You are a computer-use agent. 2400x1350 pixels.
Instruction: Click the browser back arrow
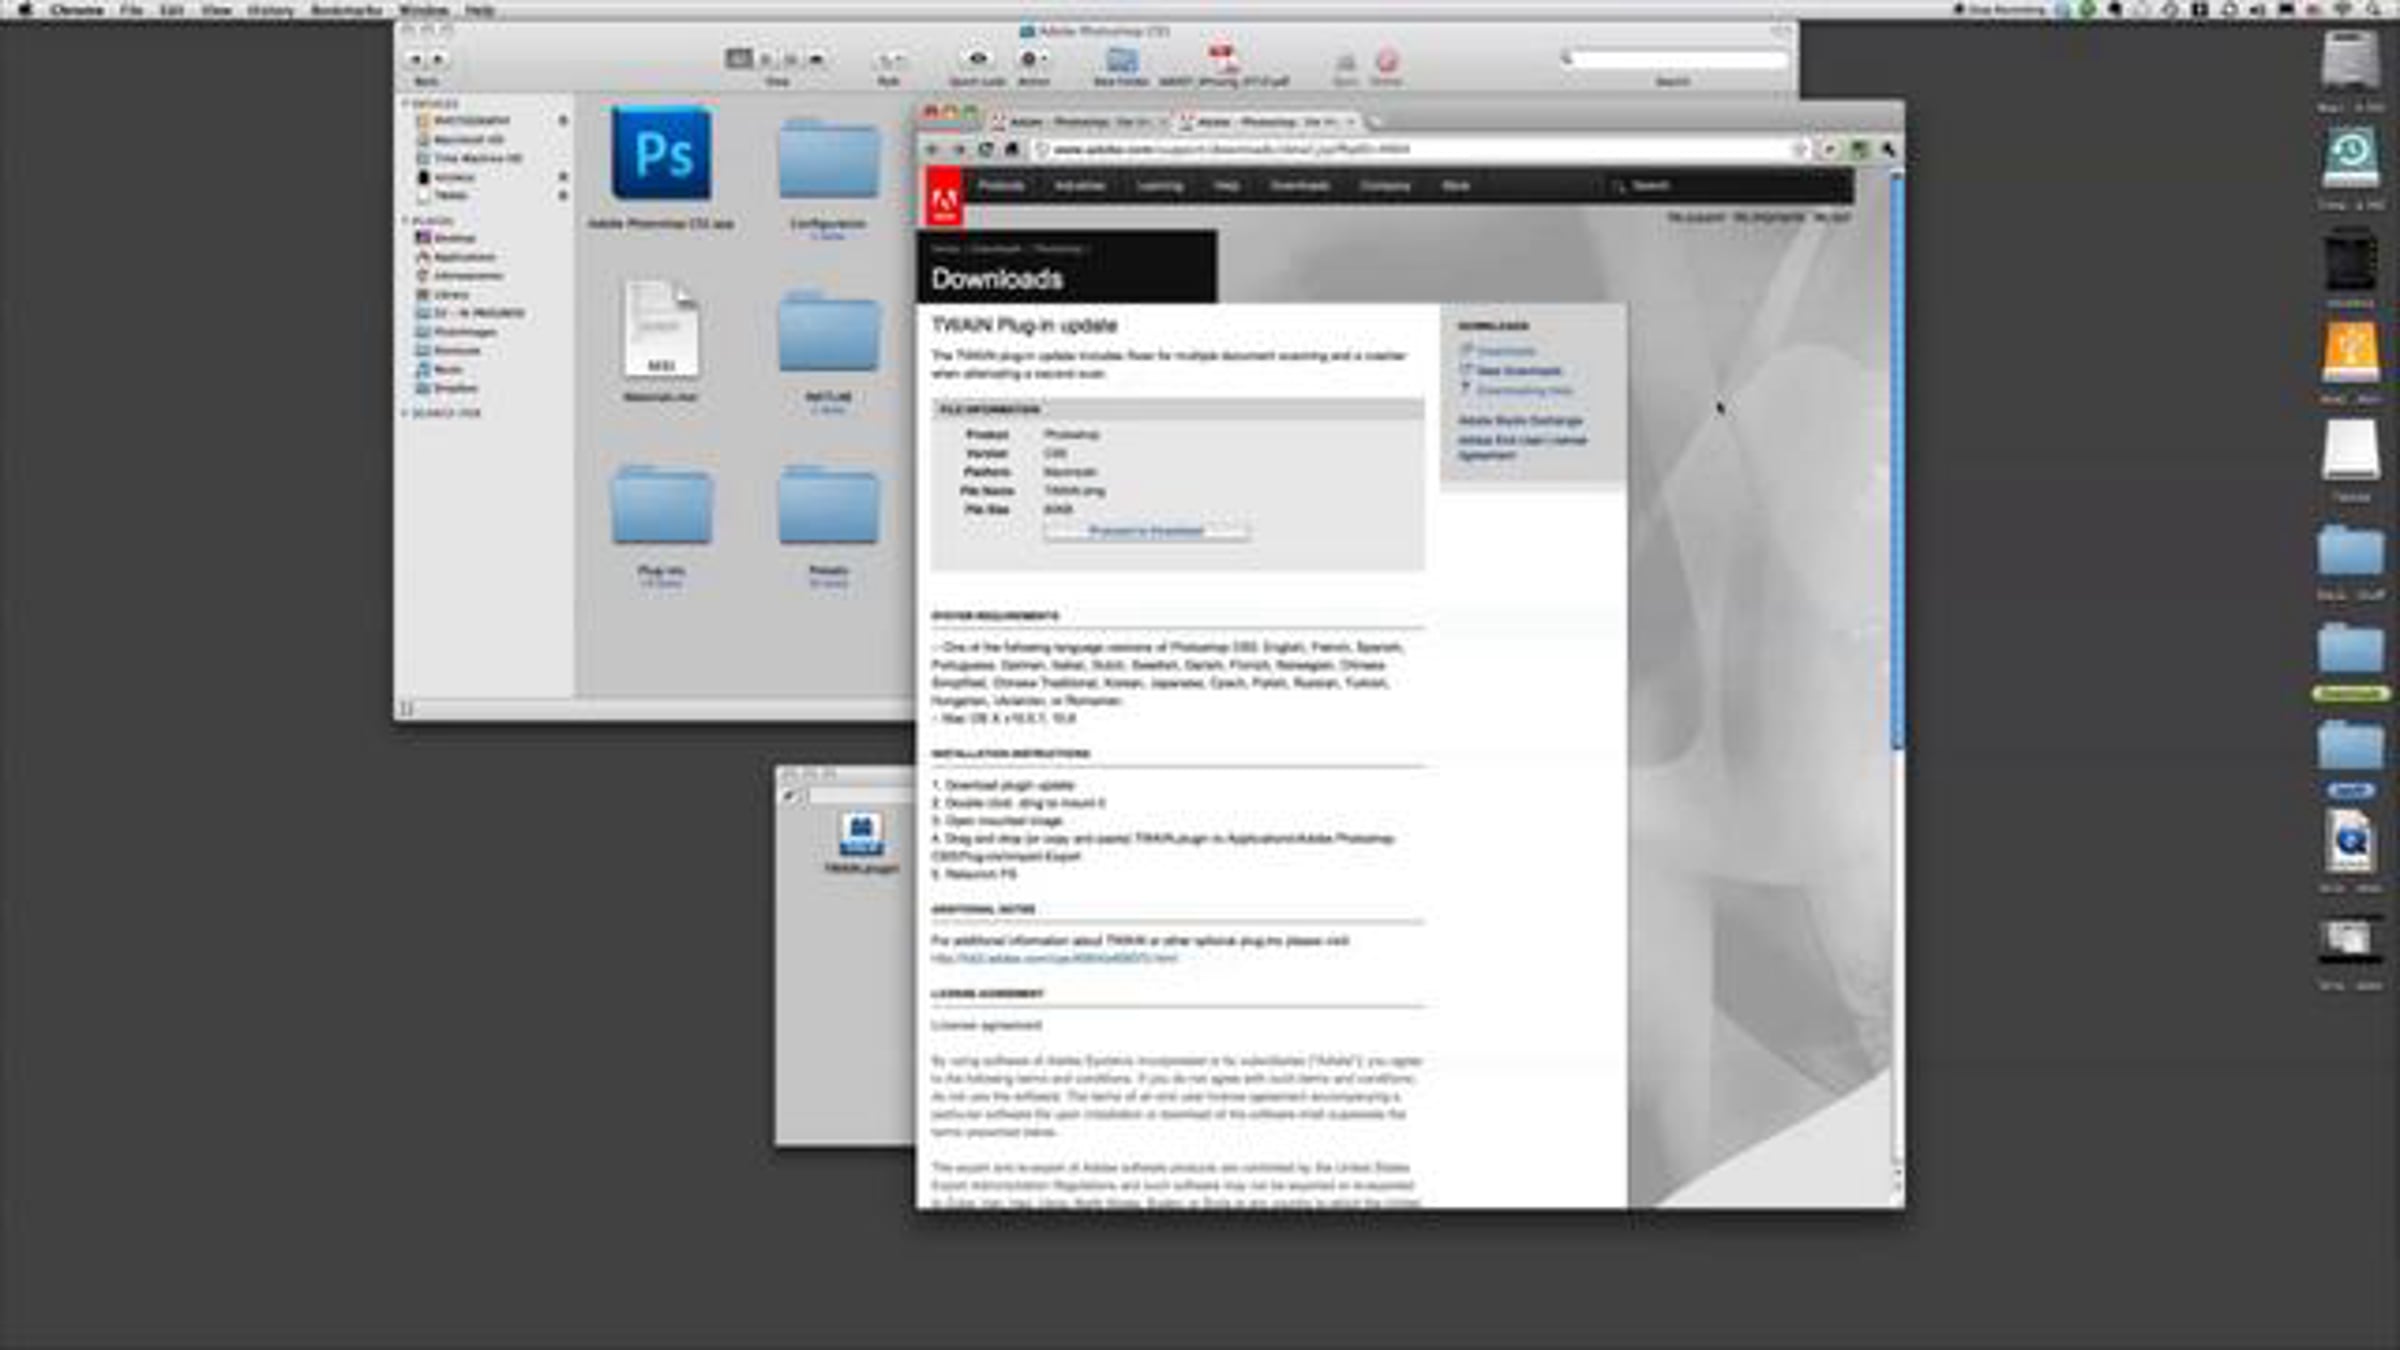933,149
